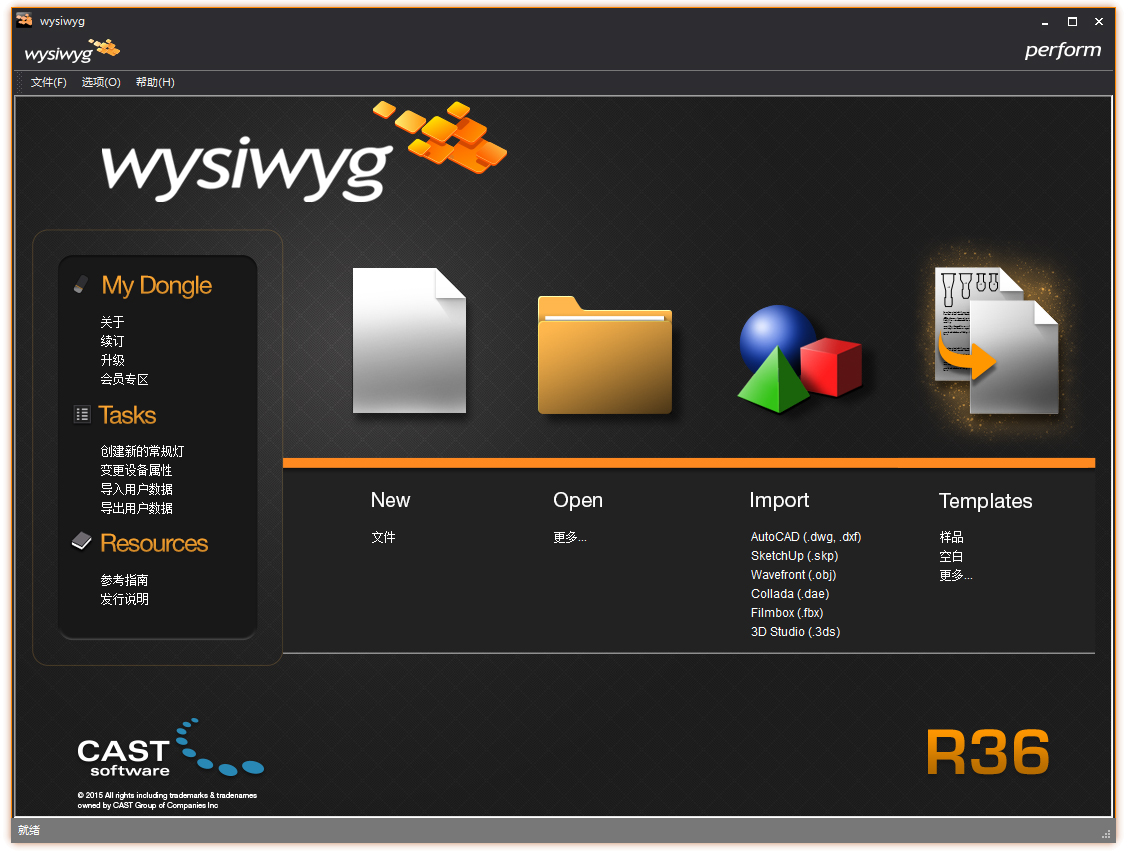Open the 帮助(H) menu
This screenshot has height=852, width=1130.
153,82
